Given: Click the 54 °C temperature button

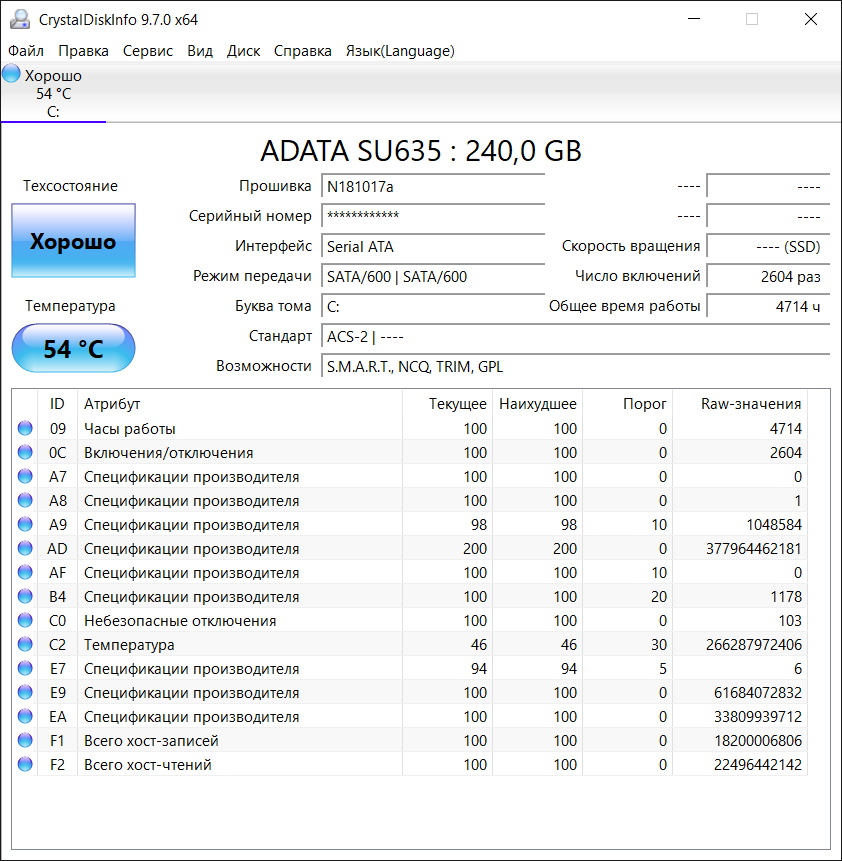Looking at the screenshot, I should 73,349.
